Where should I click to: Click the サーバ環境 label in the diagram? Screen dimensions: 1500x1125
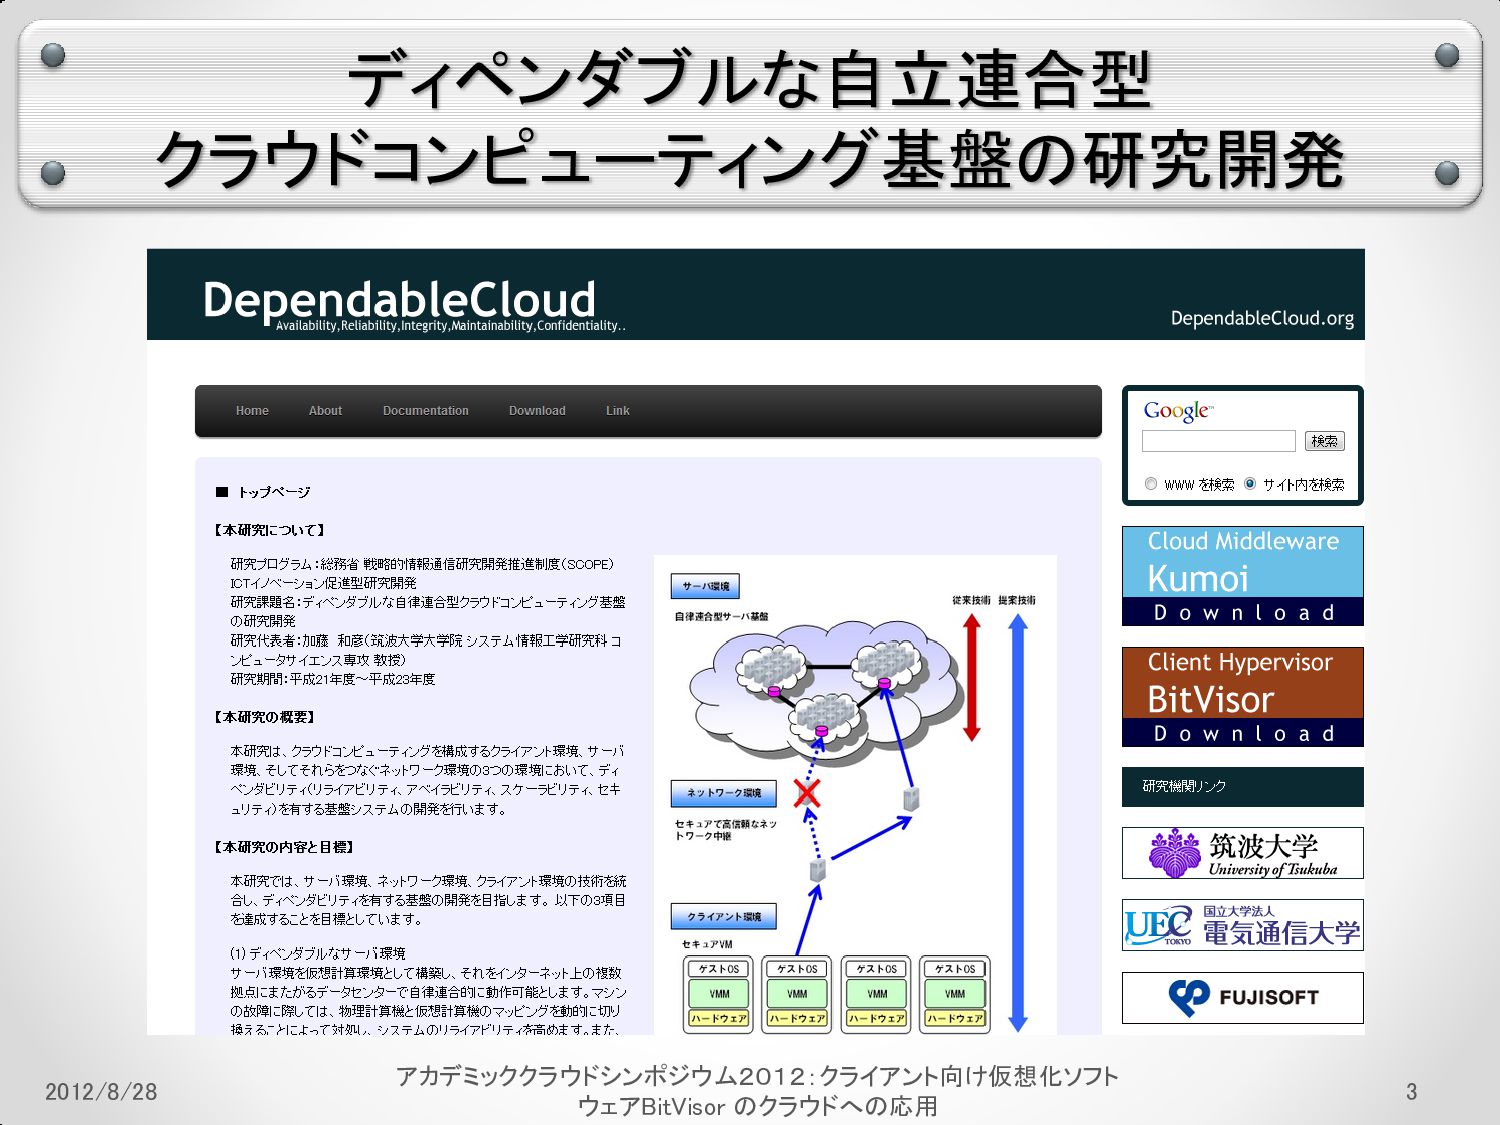pos(705,586)
